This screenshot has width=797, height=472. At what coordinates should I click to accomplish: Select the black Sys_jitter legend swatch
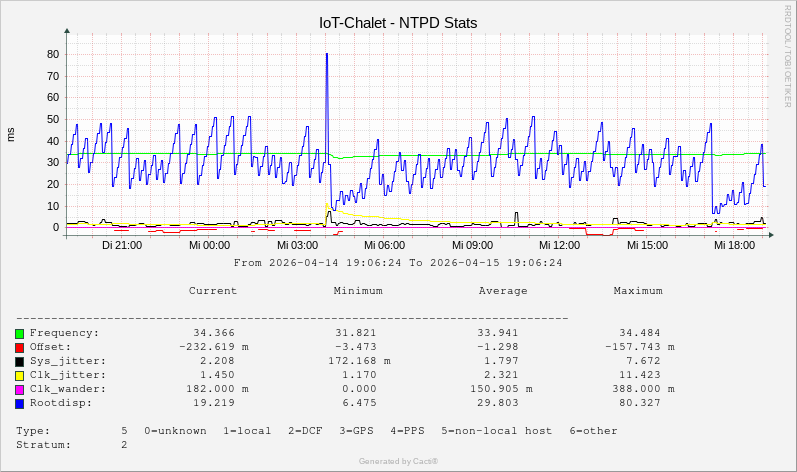pos(19,361)
